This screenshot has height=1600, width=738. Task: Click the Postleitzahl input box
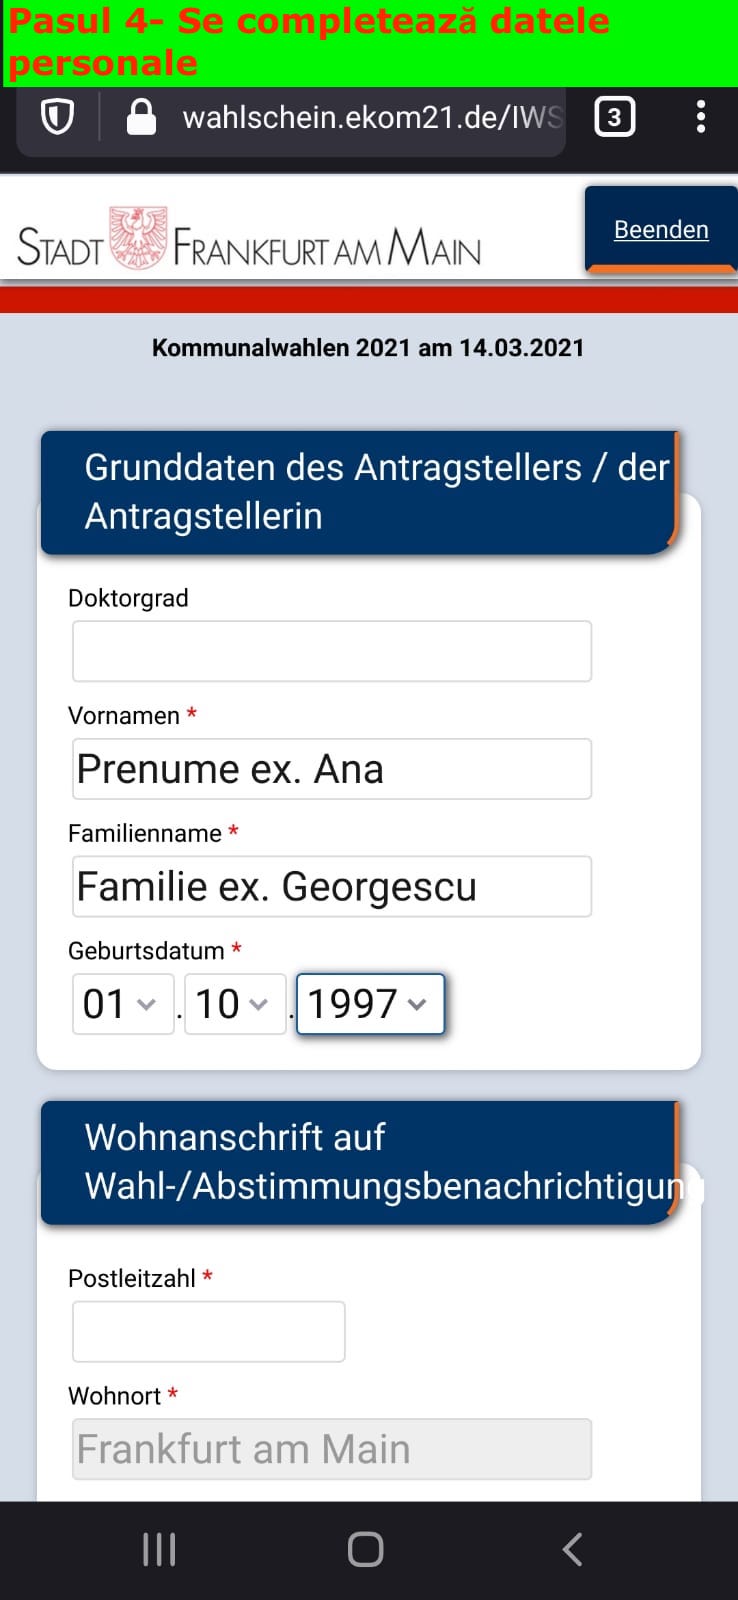pyautogui.click(x=208, y=1331)
